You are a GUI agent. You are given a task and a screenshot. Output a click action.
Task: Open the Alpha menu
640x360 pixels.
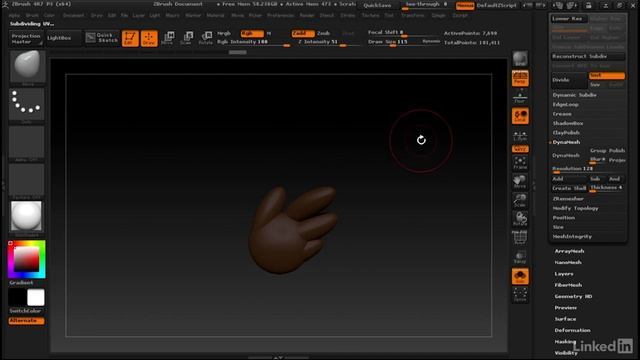tap(14, 16)
